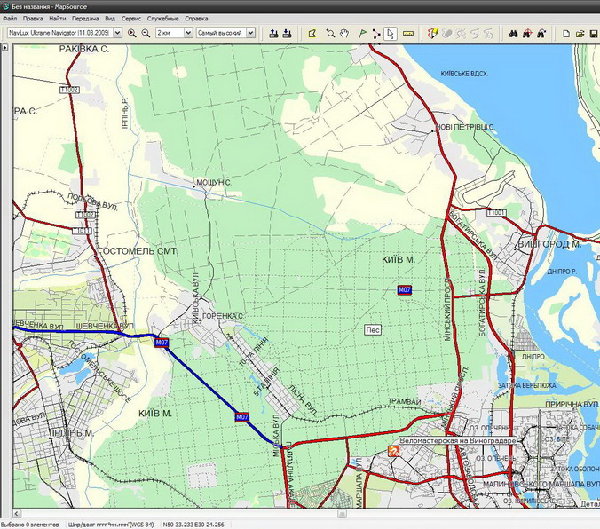Choose the arrow selection tool
Viewport: 600px width, 529px height.
(x=392, y=33)
